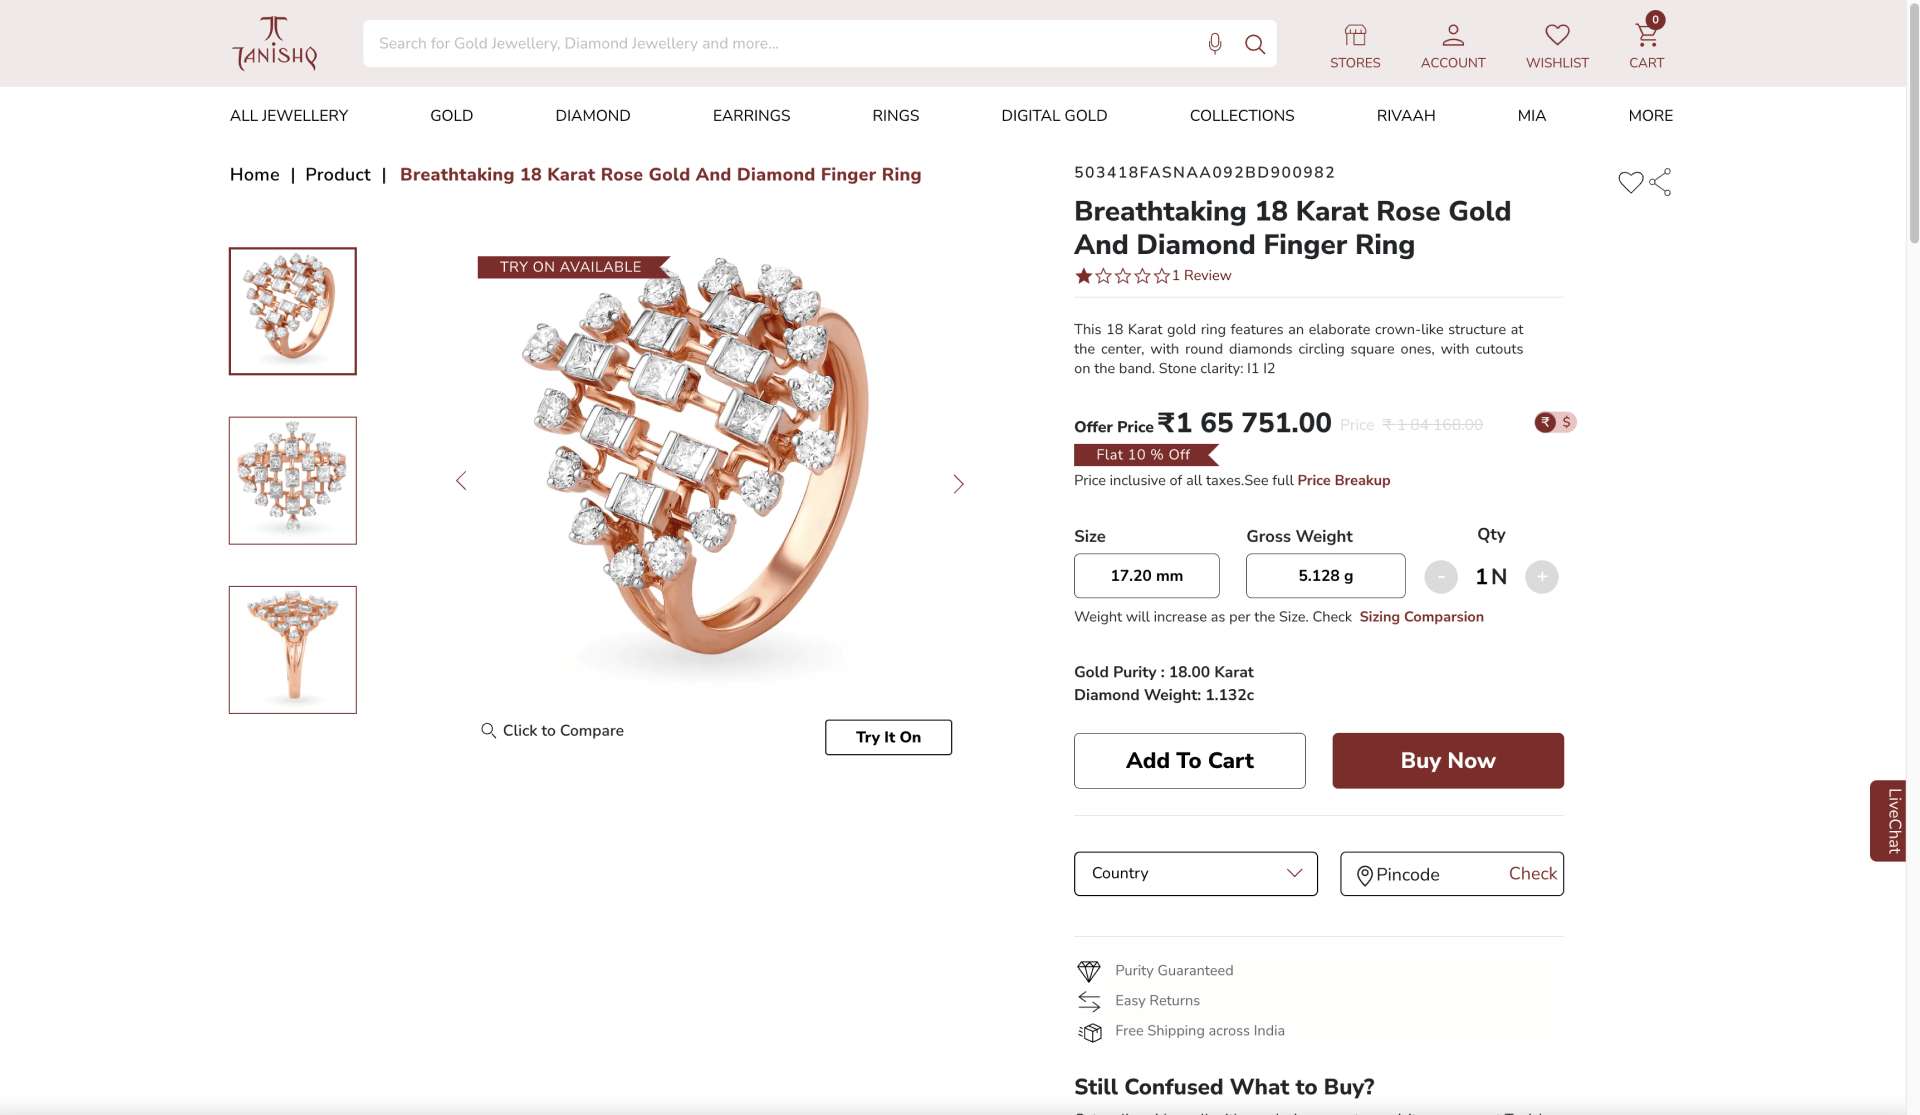Expand the Country dropdown
Screen dimensions: 1920x1115
[x=1195, y=873]
